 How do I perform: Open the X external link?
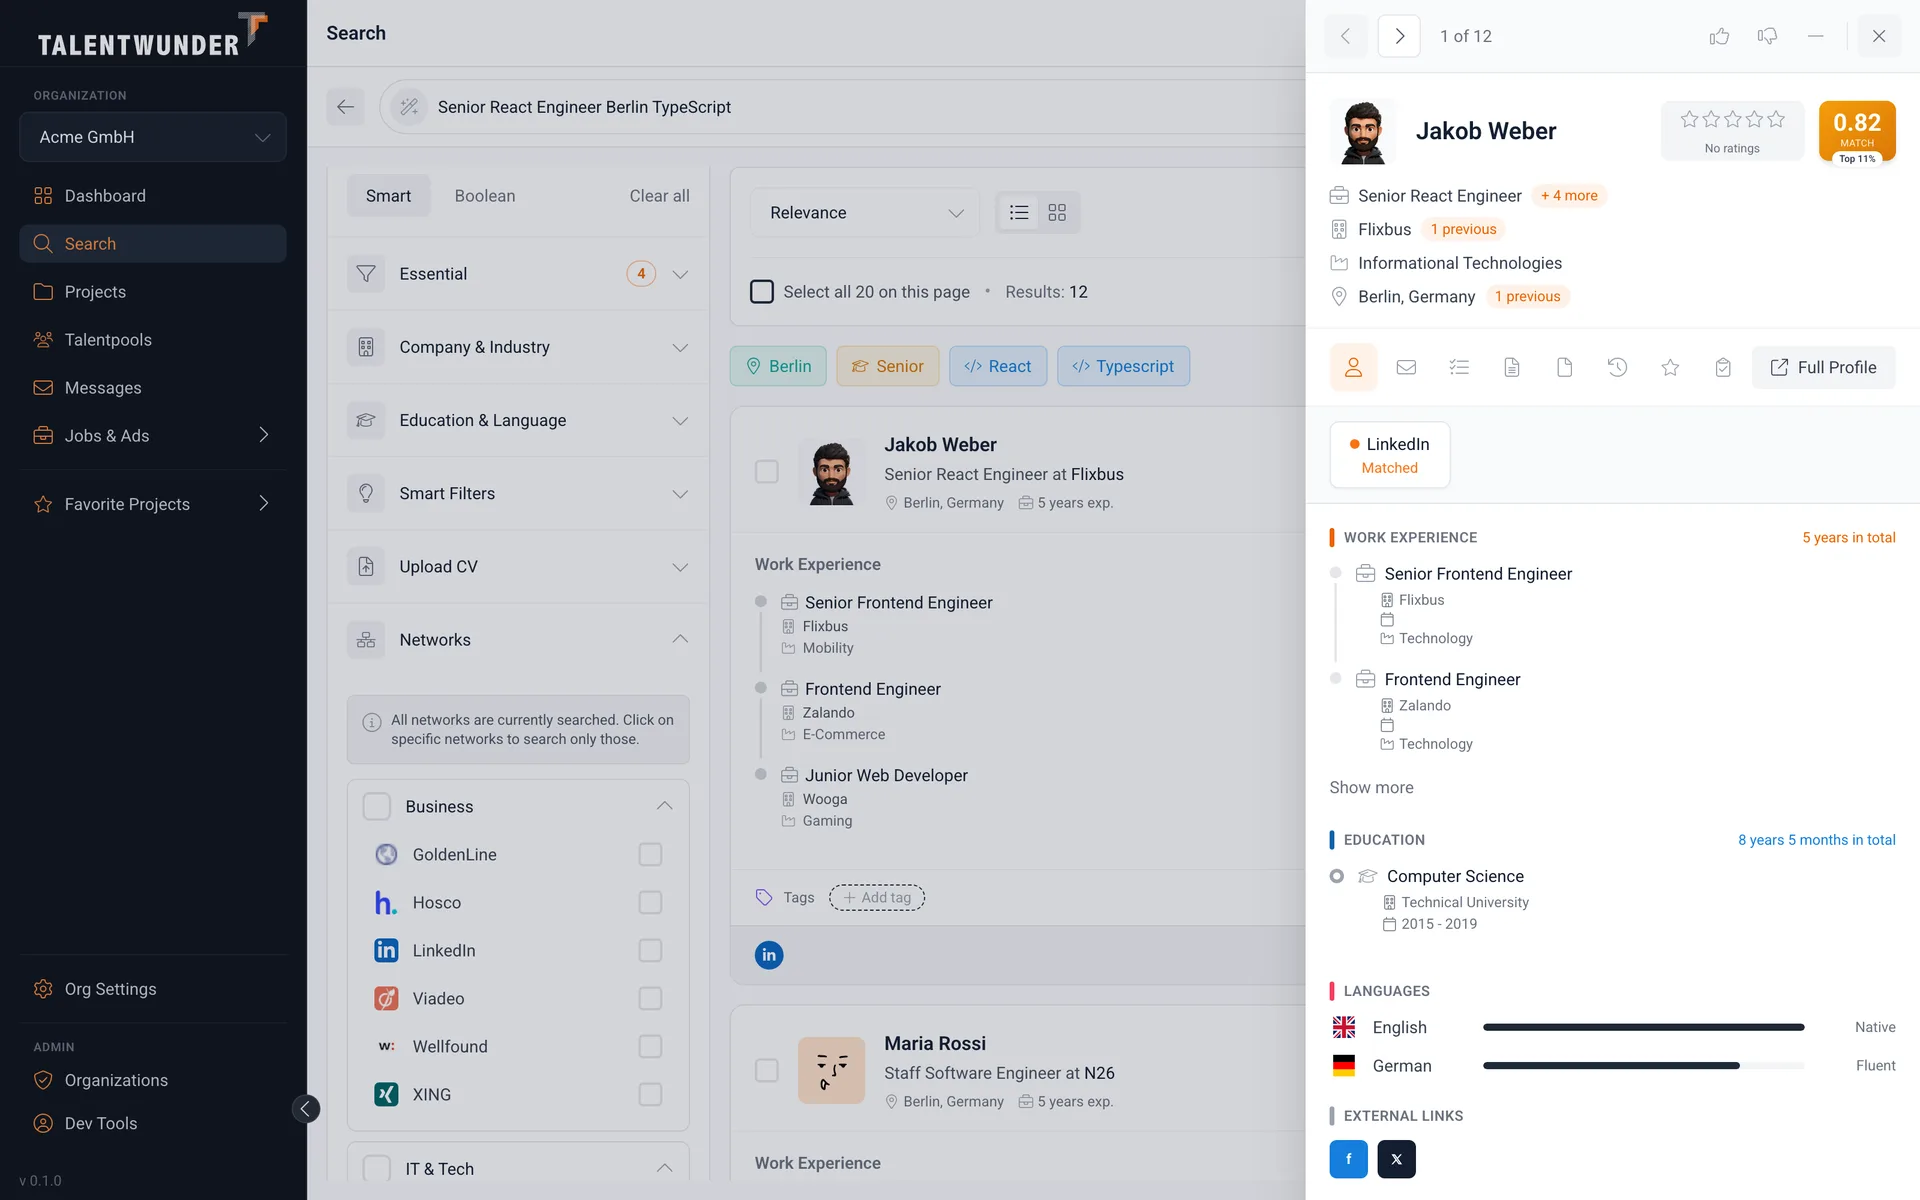pos(1396,1159)
